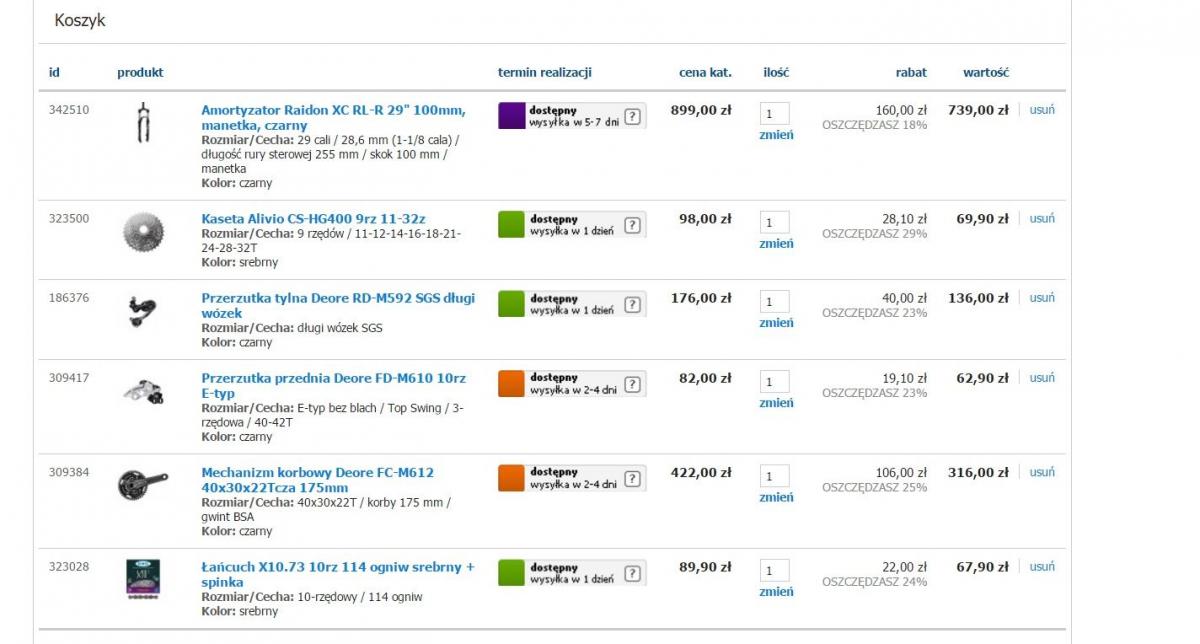Click quantity field for Łańcuch X10.73
The width and height of the screenshot is (1200, 644).
(774, 570)
